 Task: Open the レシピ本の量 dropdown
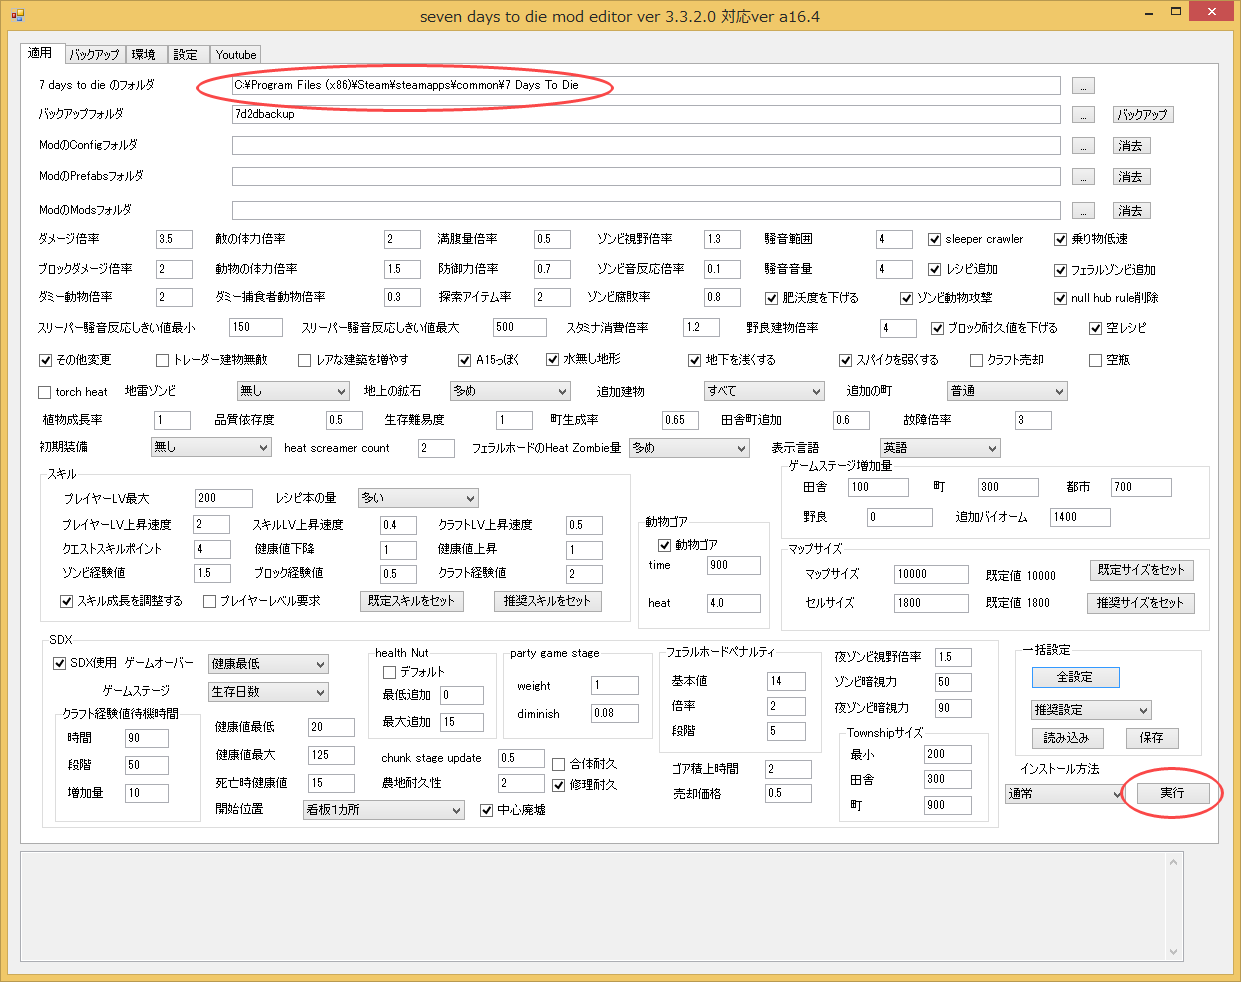pyautogui.click(x=418, y=498)
